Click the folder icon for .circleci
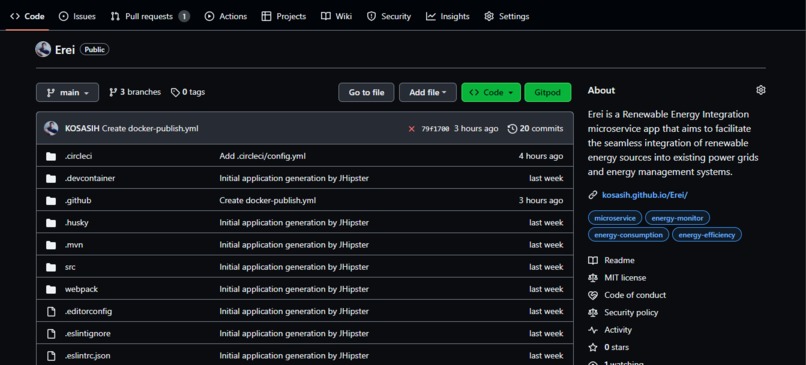This screenshot has height=365, width=806. (x=51, y=156)
